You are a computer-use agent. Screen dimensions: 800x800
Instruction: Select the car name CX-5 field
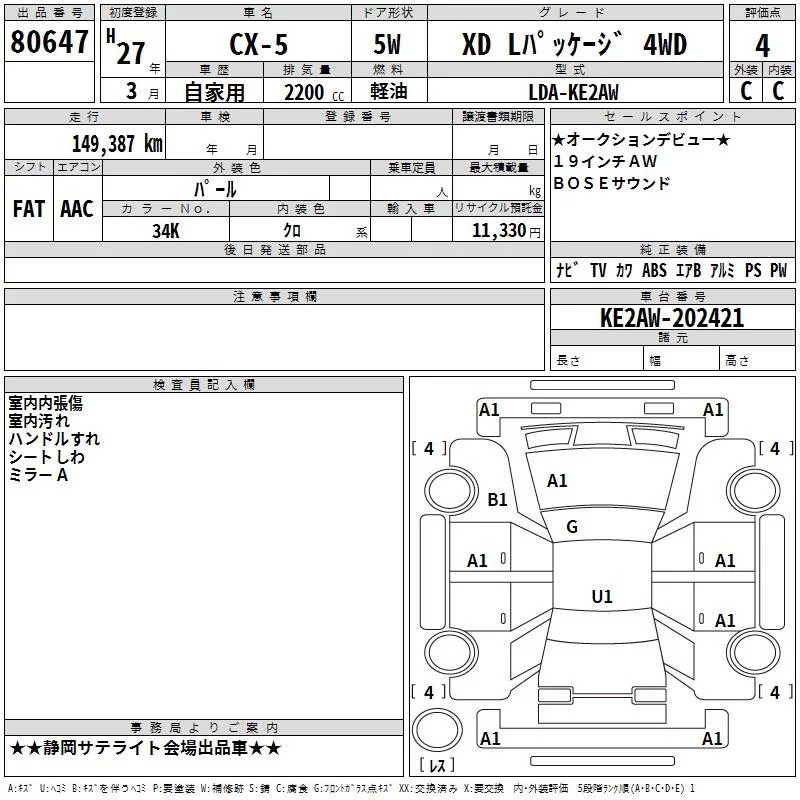click(254, 43)
